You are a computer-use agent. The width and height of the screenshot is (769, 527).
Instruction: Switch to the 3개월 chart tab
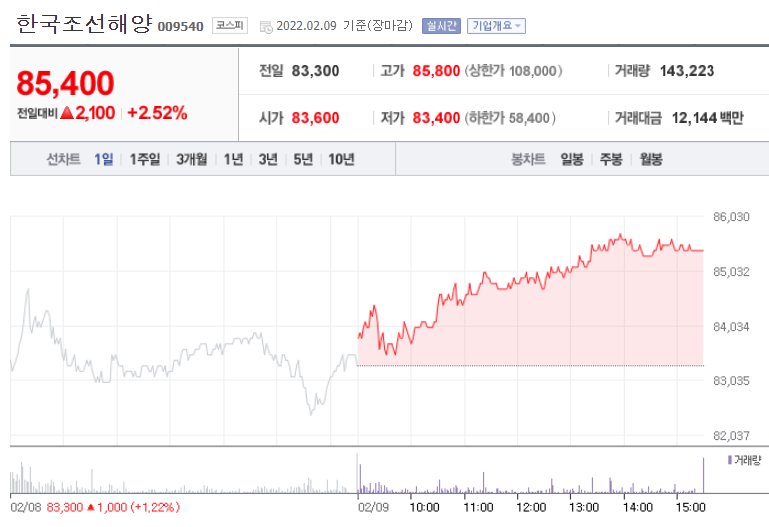click(192, 159)
